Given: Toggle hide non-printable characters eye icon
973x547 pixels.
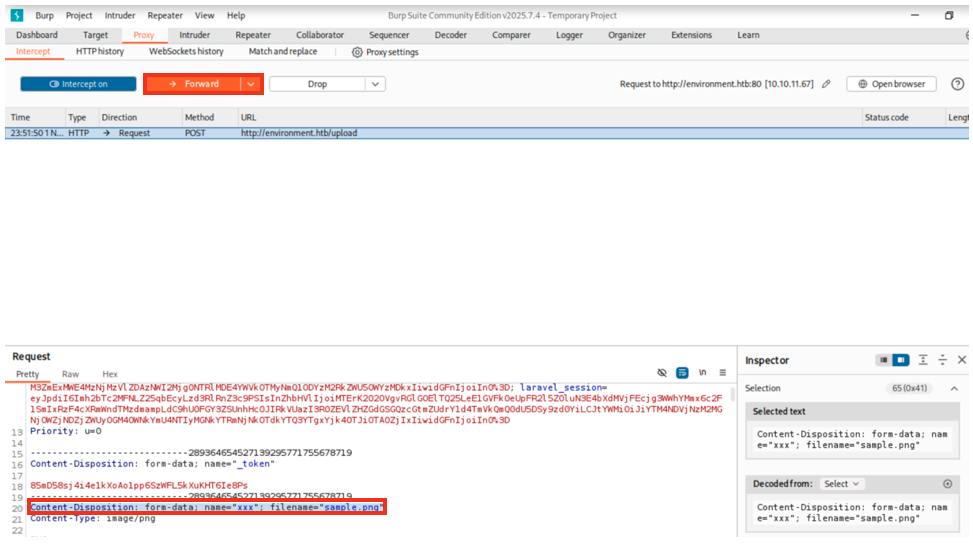Looking at the screenshot, I should coord(662,373).
